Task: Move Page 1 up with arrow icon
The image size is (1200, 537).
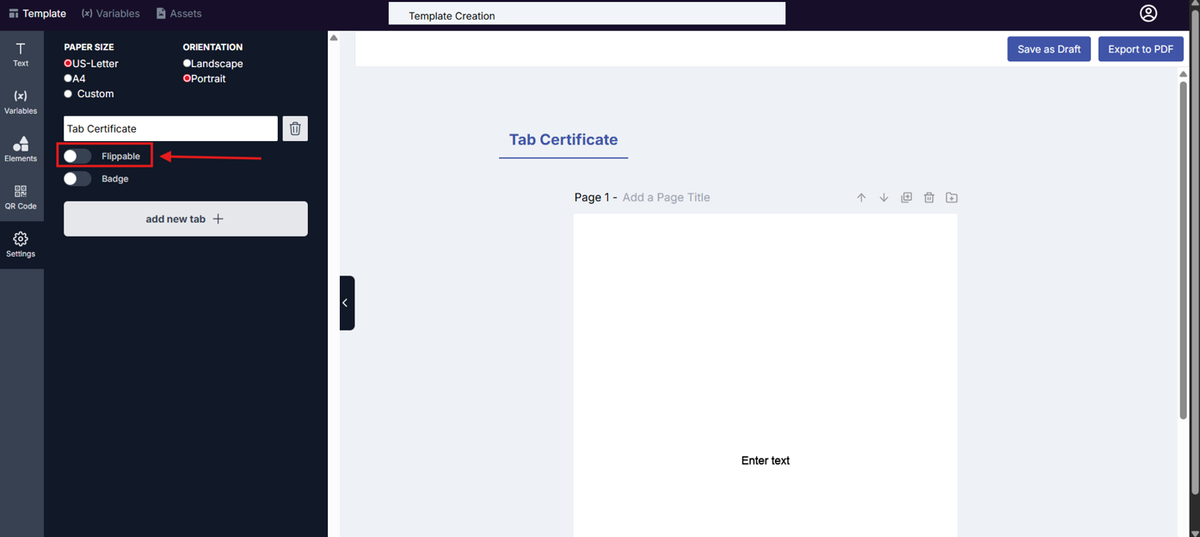Action: click(861, 198)
